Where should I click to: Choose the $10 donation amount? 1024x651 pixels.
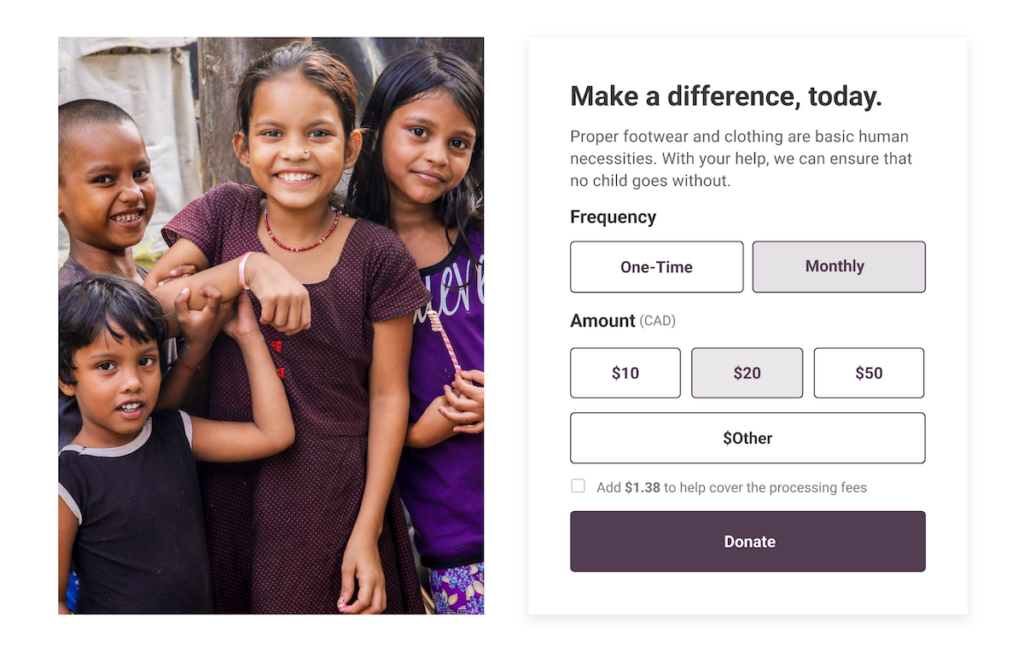click(625, 373)
